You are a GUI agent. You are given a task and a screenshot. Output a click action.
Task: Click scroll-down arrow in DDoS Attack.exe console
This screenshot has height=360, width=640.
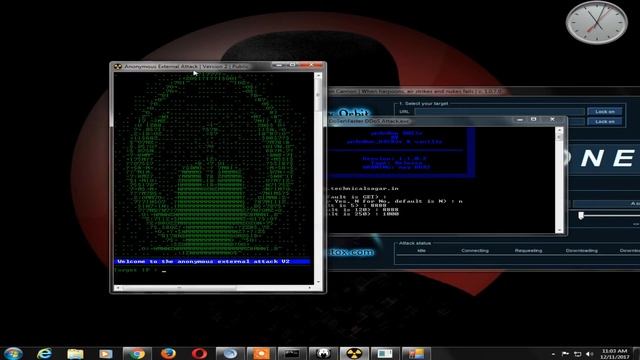[559, 230]
